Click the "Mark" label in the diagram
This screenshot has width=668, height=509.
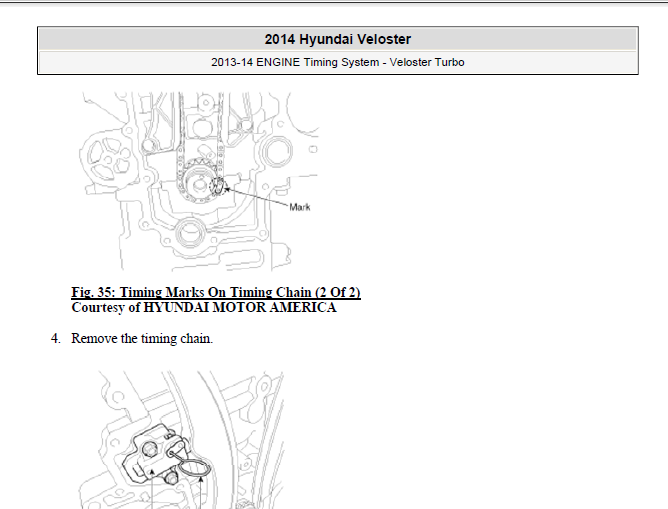(x=300, y=207)
